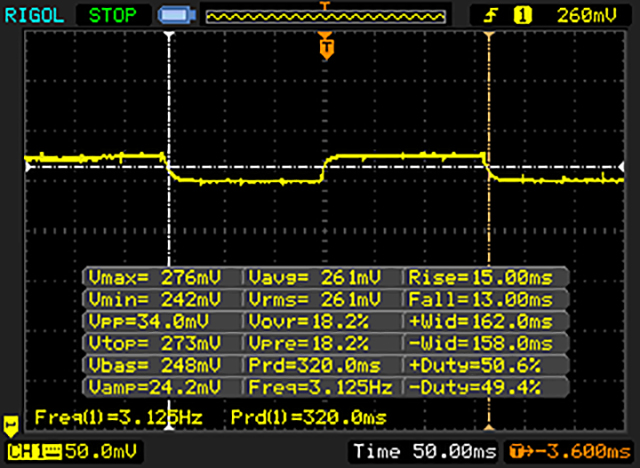640x468 pixels.
Task: Click the 260mV trigger level readout
Action: point(587,16)
